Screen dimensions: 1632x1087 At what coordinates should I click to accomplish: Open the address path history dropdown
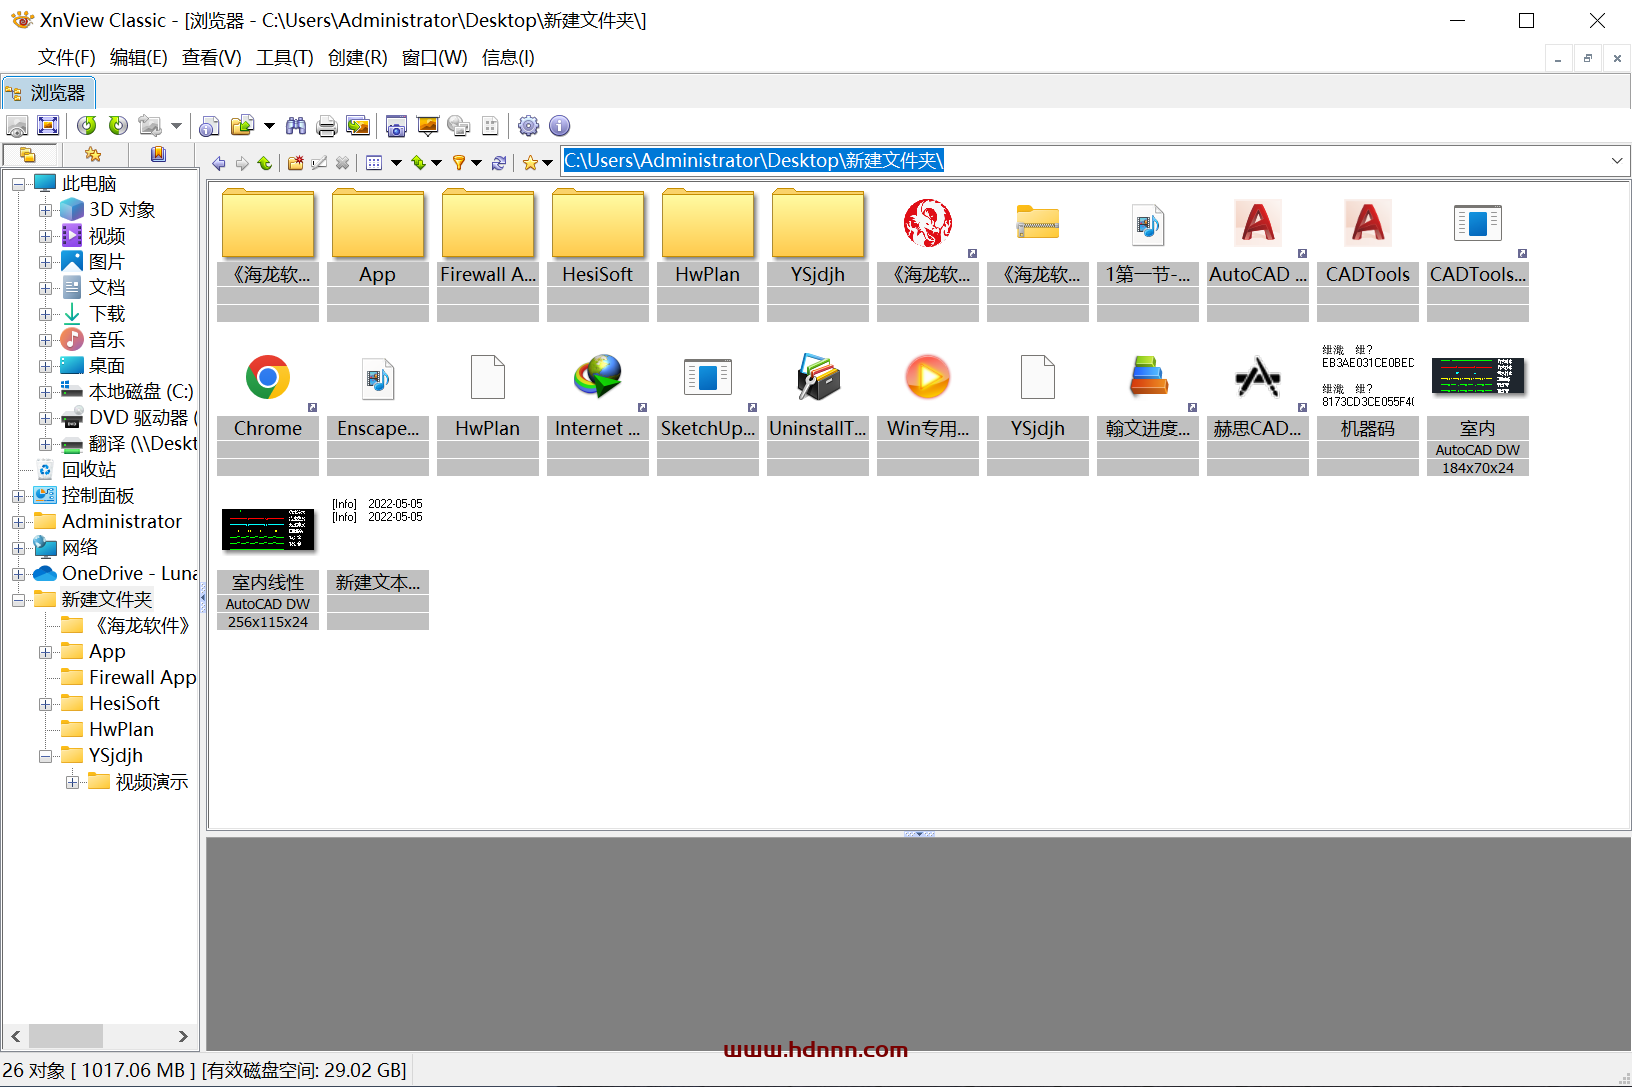pos(1617,161)
